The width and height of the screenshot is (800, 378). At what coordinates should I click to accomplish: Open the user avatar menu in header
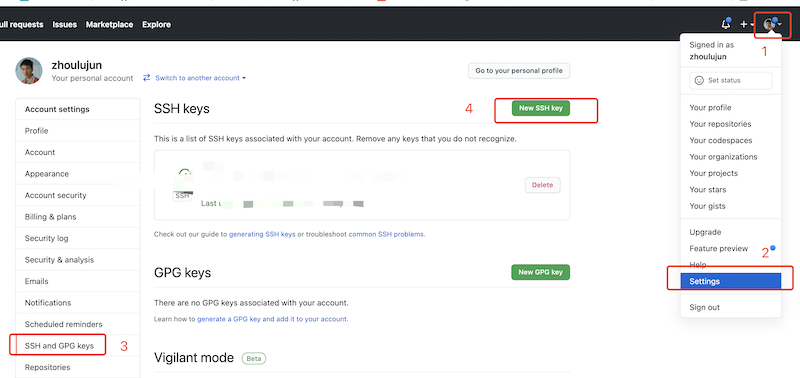772,24
